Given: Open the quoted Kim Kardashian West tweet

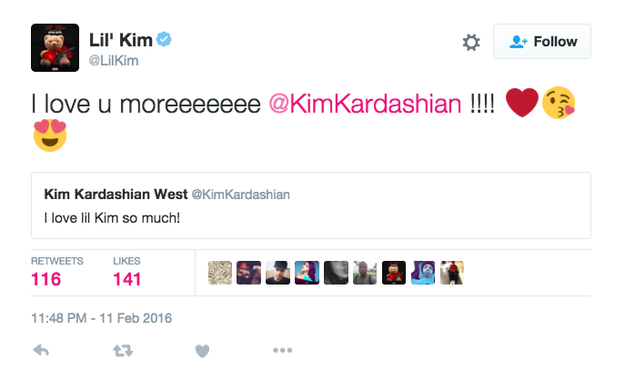Looking at the screenshot, I should [x=311, y=206].
